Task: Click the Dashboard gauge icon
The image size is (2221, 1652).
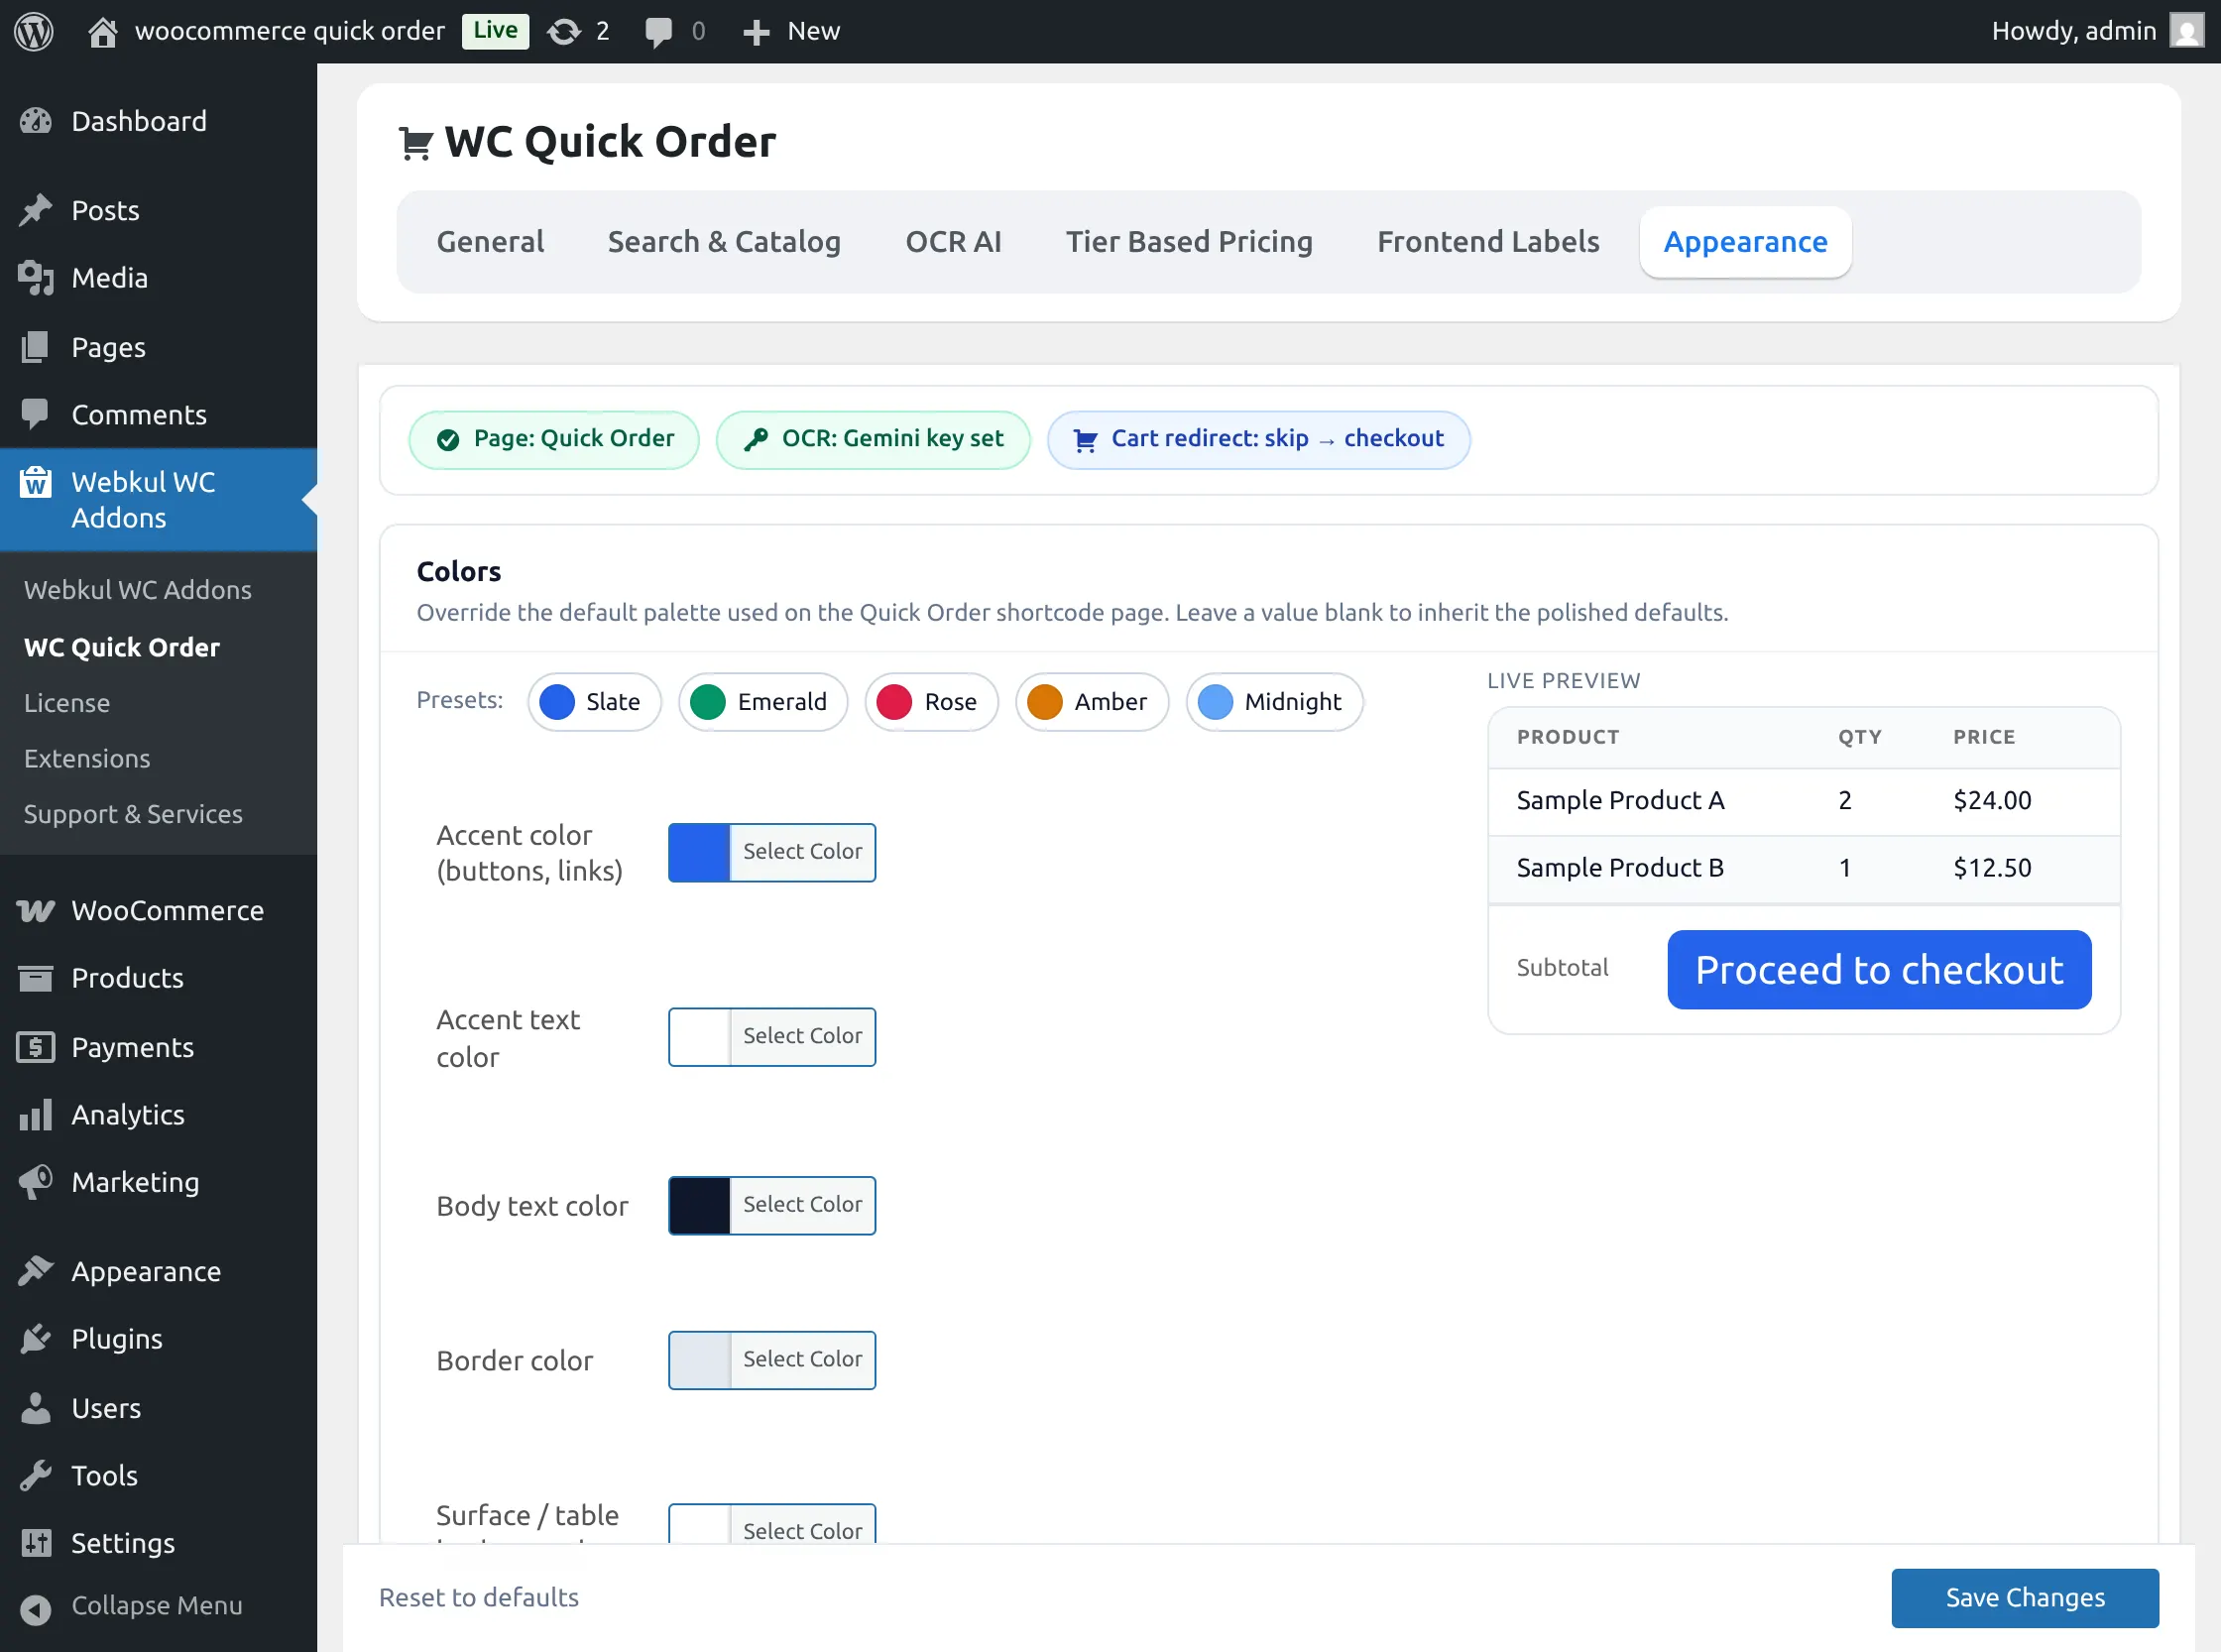Action: point(36,121)
